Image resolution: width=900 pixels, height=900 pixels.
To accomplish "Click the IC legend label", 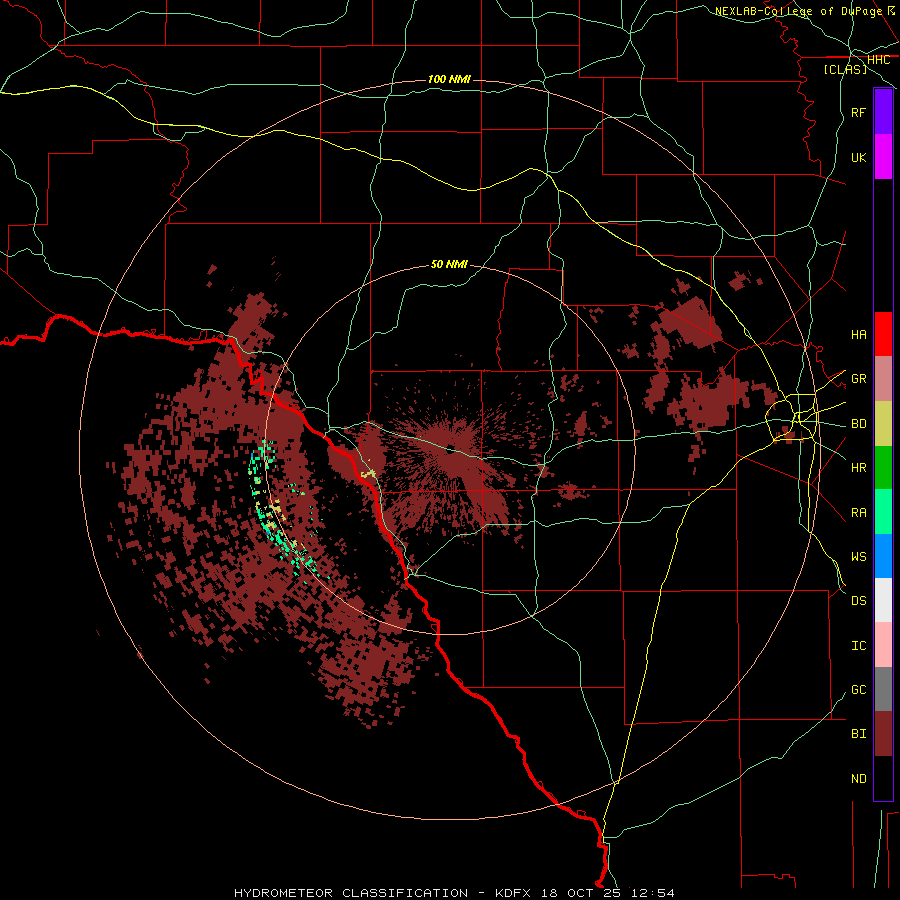I will [858, 645].
